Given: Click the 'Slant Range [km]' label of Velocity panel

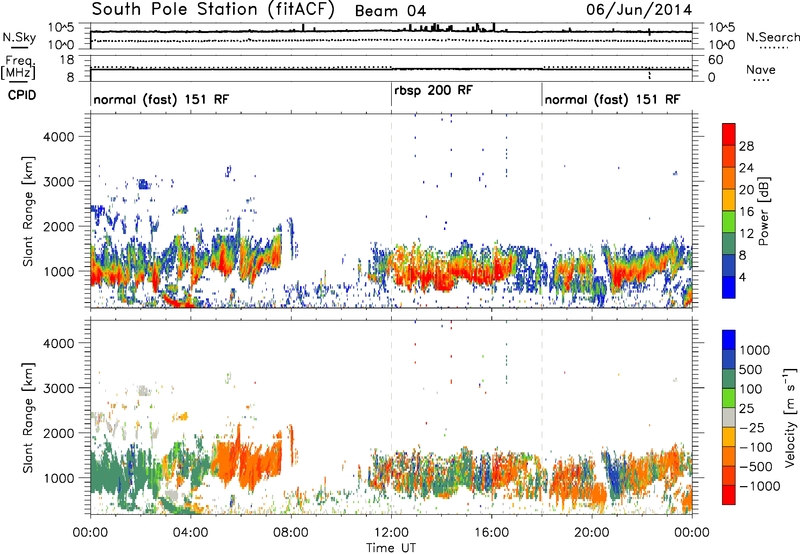Looking at the screenshot, I should click(28, 418).
